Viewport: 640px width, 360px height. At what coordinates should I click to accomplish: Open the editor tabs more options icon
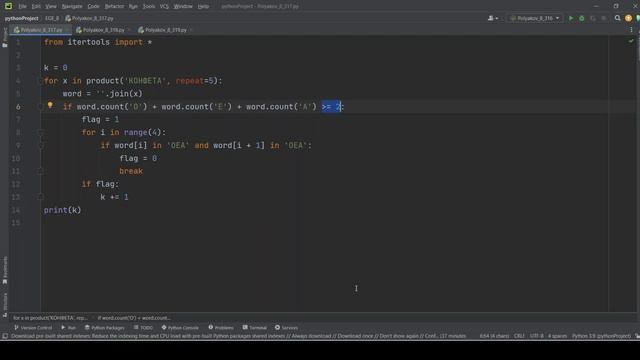point(631,30)
